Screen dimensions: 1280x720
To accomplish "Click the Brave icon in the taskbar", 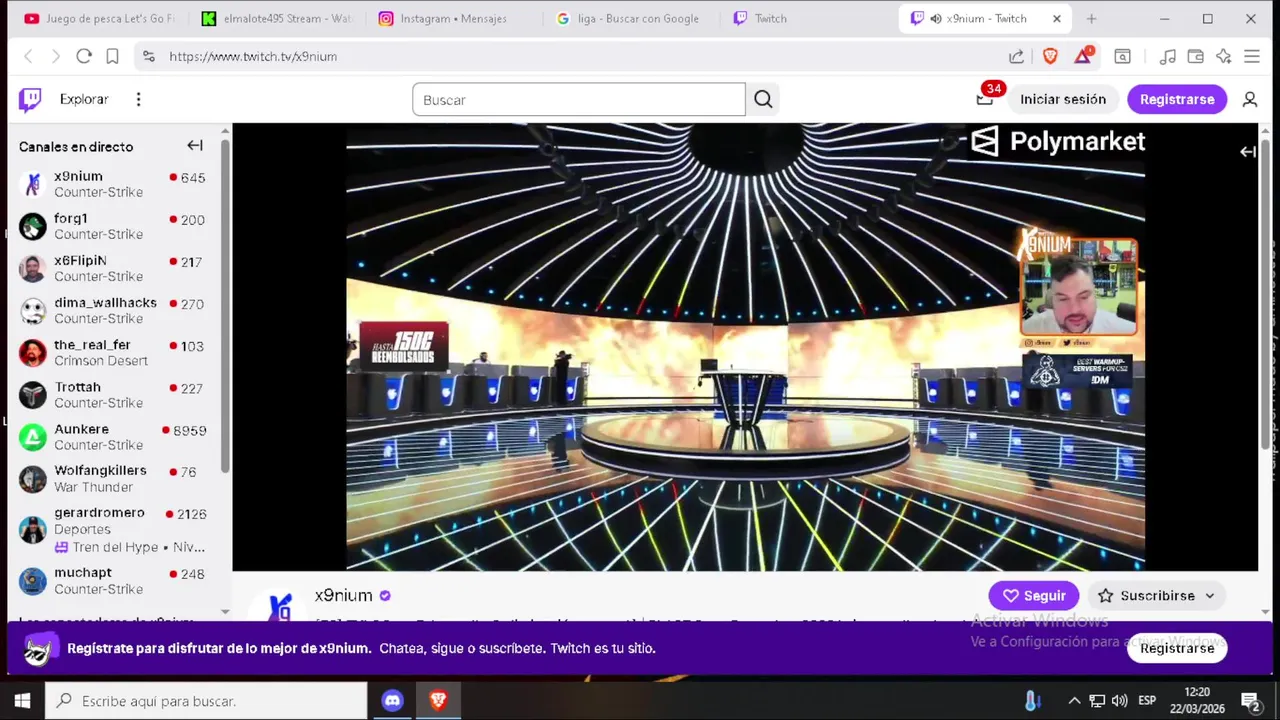I will coord(438,700).
